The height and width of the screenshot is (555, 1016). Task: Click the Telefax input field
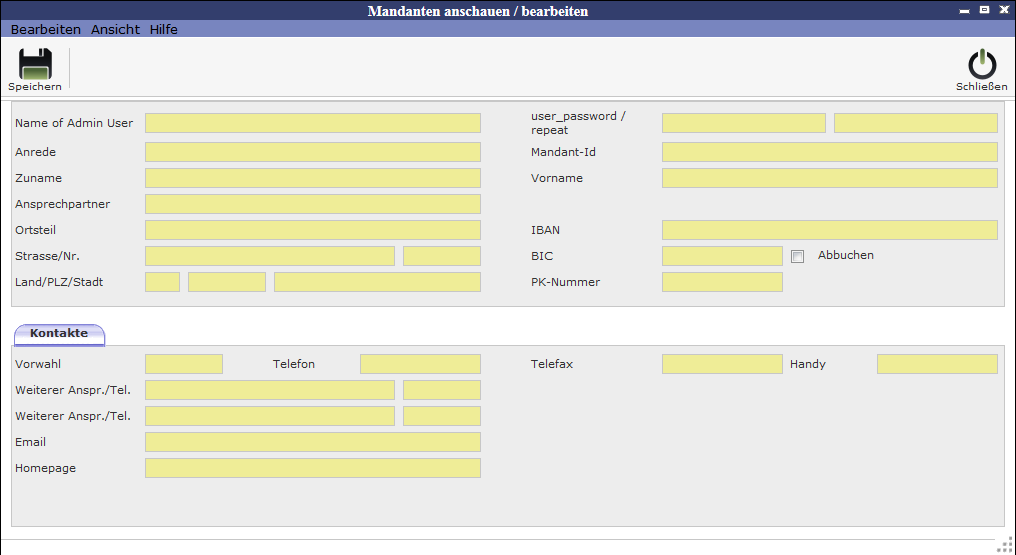722,364
